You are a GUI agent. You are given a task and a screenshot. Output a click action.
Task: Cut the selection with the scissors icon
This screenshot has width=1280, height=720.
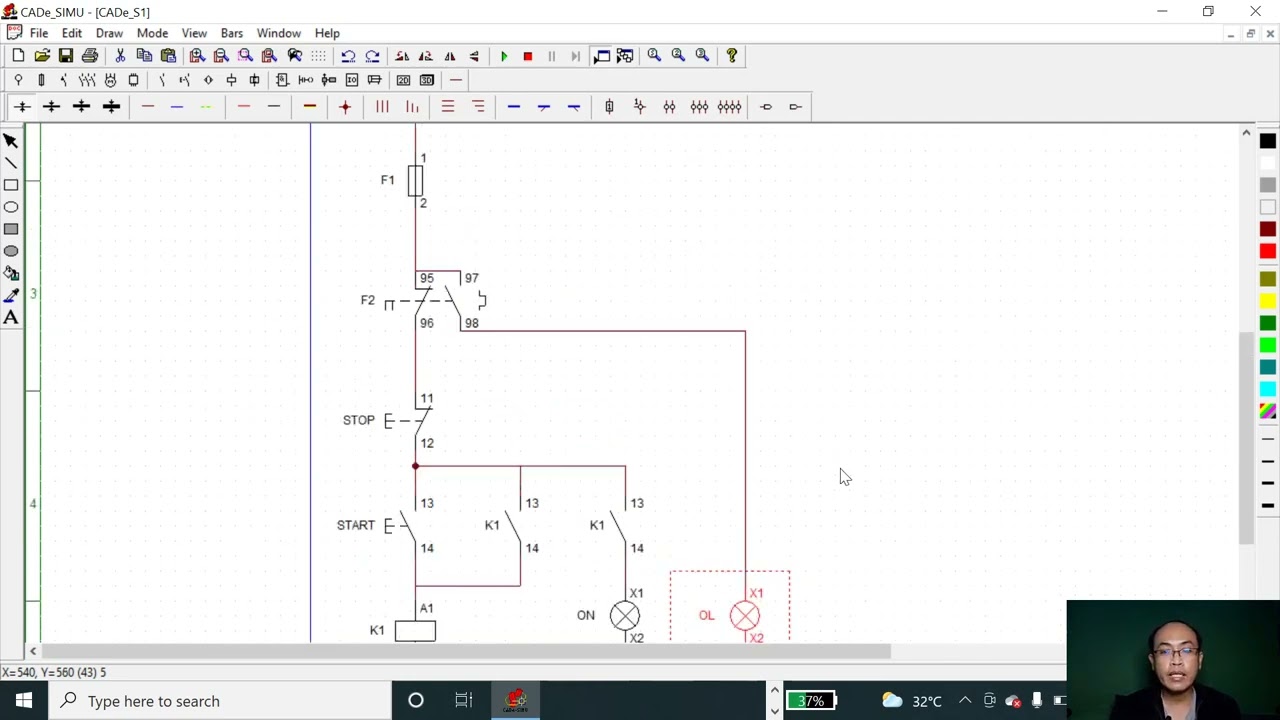click(x=120, y=56)
